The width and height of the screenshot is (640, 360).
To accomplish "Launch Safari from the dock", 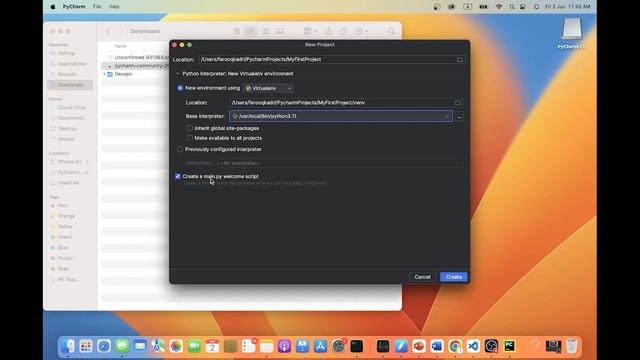I will pyautogui.click(x=104, y=346).
